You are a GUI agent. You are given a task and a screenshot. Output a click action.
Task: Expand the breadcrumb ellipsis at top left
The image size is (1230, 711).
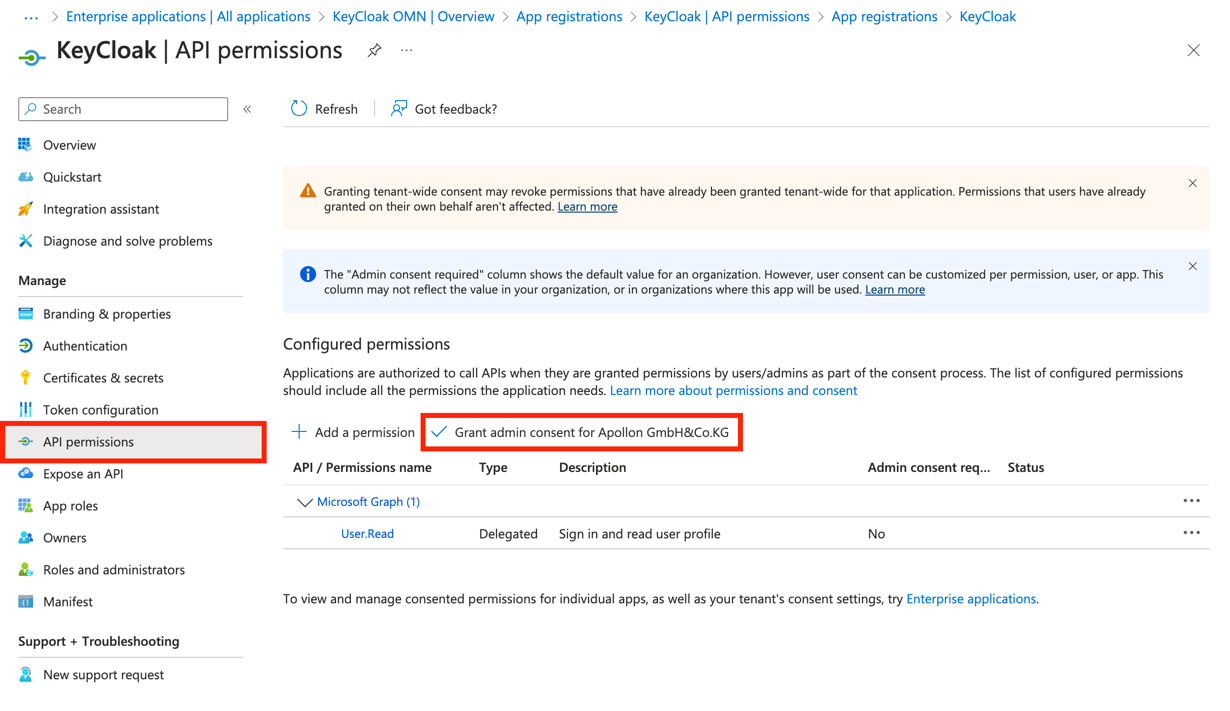click(x=31, y=17)
